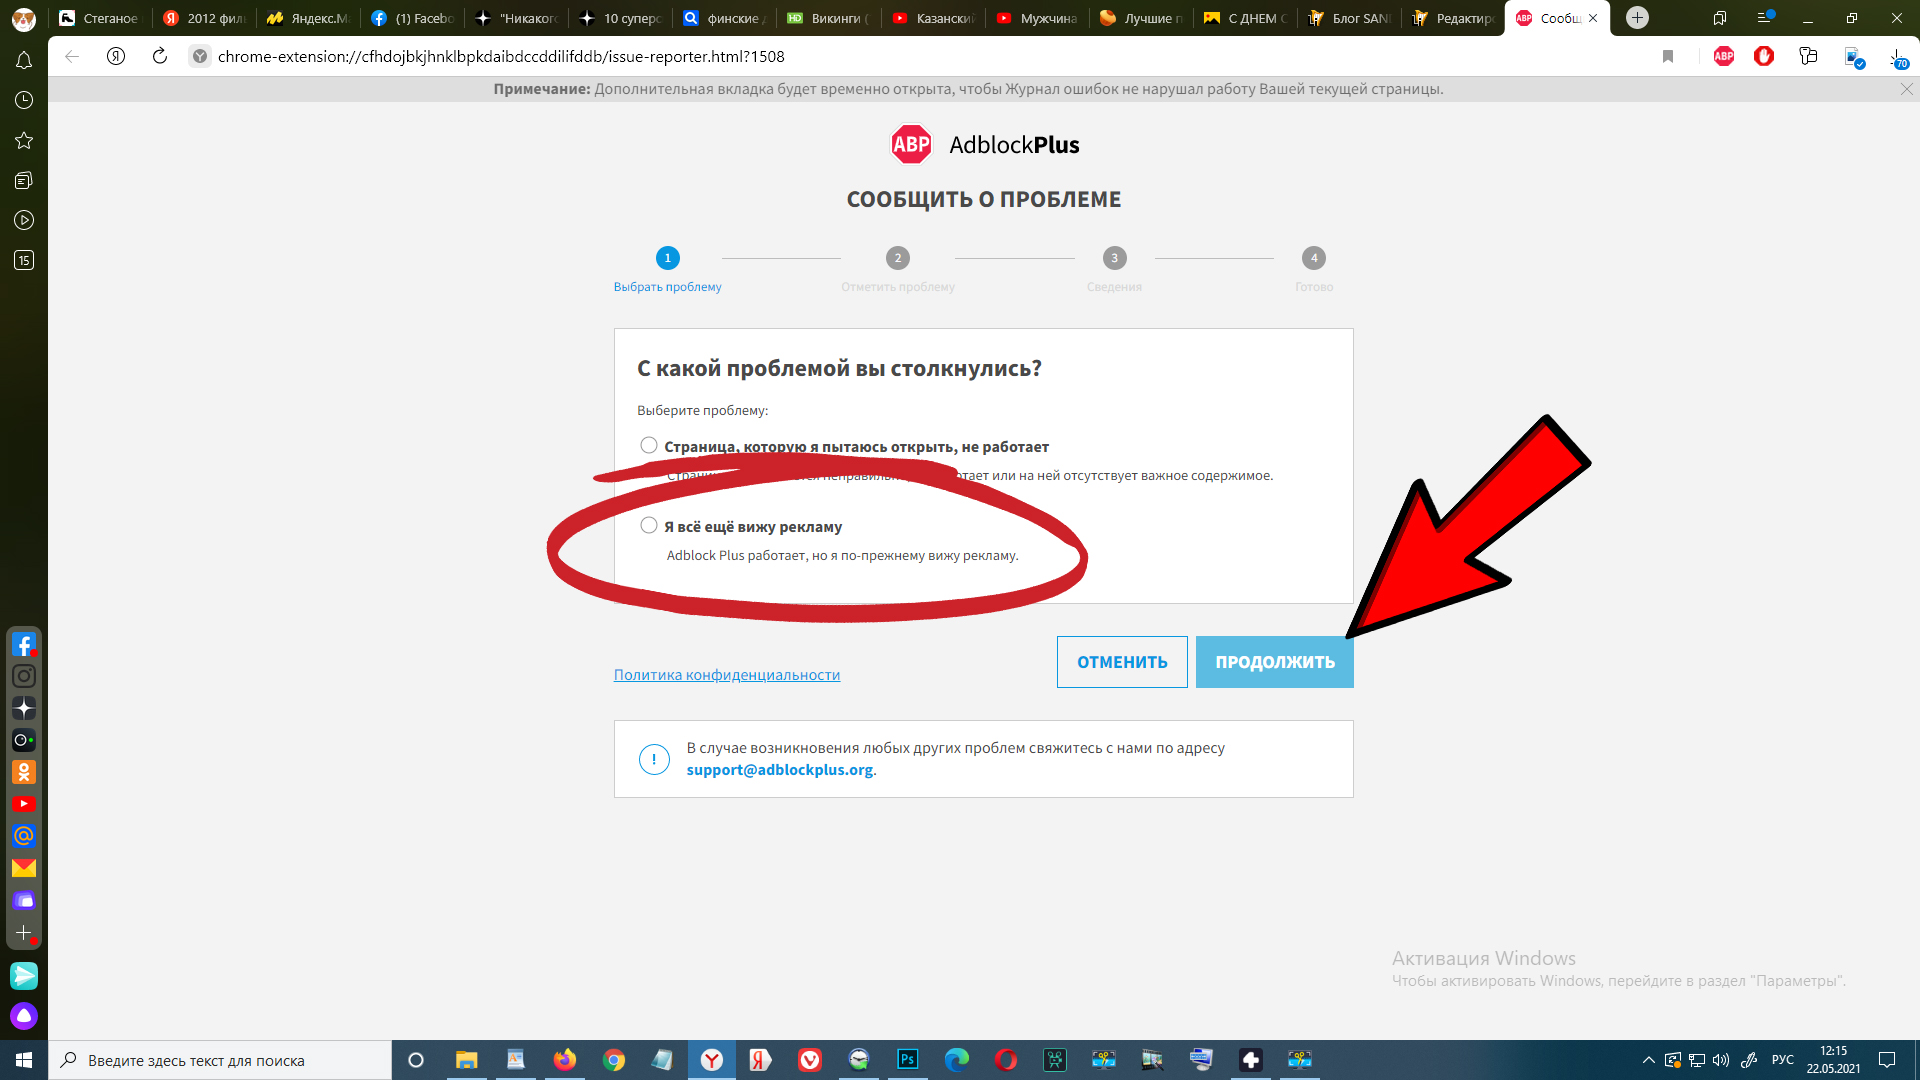Switch to the 'Блог SAN' tab
Image resolution: width=1920 pixels, height=1080 pixels.
click(1351, 18)
